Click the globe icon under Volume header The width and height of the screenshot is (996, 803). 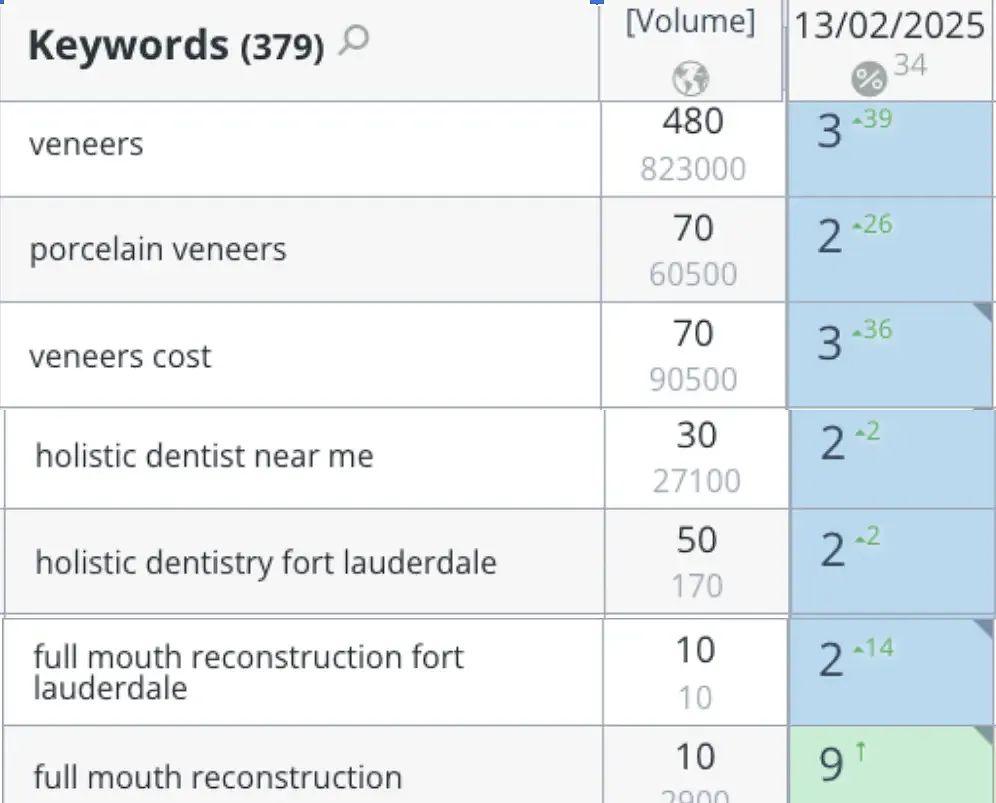tap(691, 77)
